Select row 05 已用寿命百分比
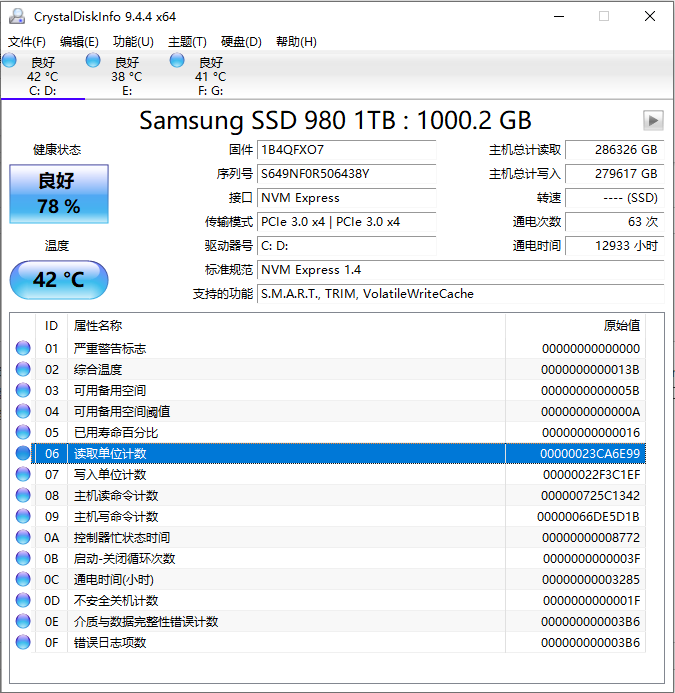 click(x=327, y=432)
